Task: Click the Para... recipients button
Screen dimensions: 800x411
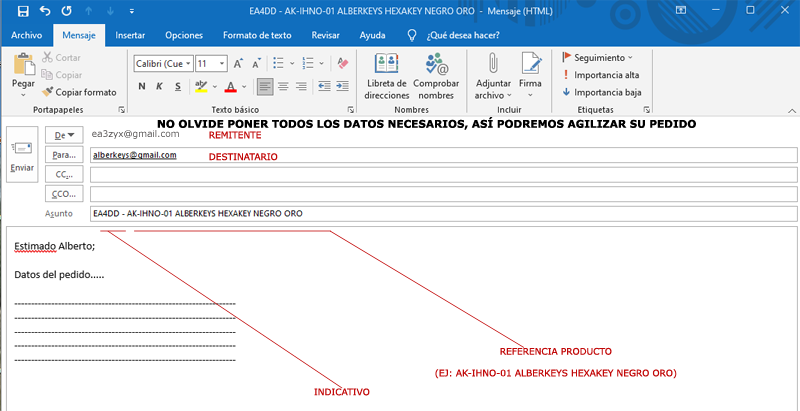Action: (64, 155)
